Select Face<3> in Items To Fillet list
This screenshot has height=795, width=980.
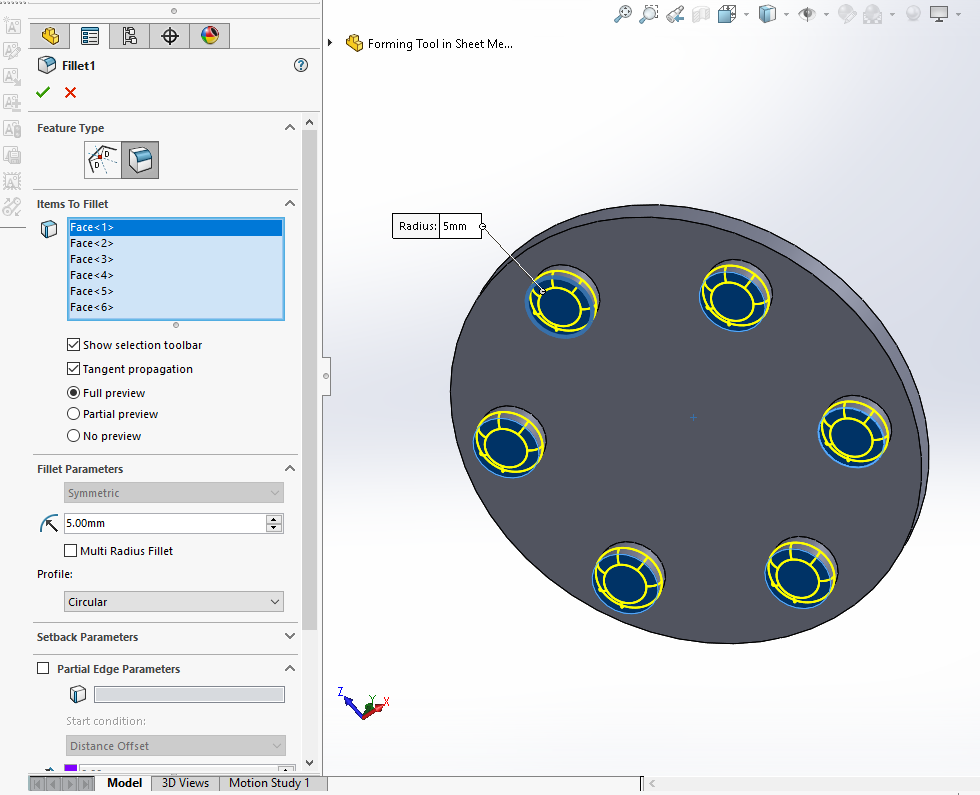[92, 259]
